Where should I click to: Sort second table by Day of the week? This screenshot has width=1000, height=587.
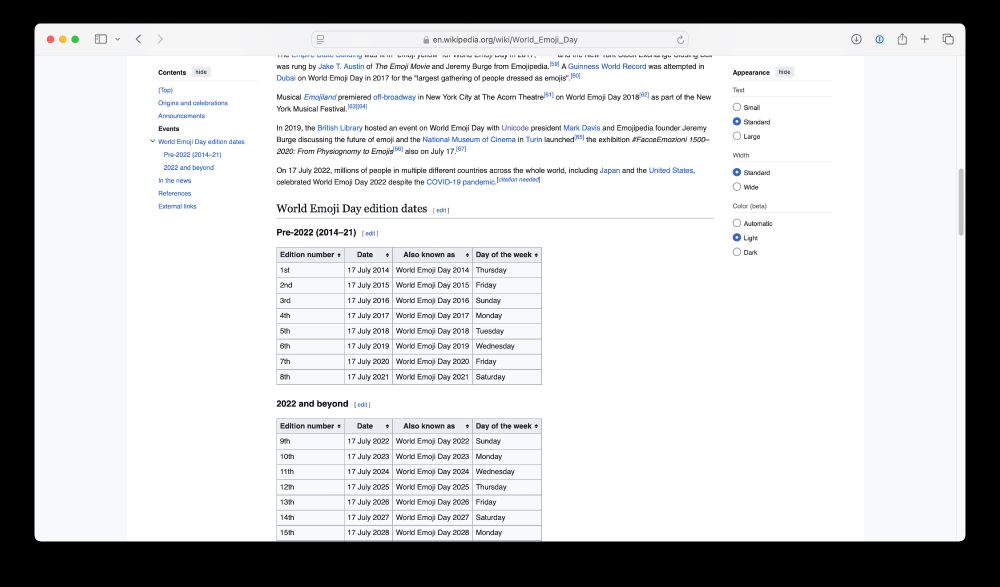click(507, 426)
